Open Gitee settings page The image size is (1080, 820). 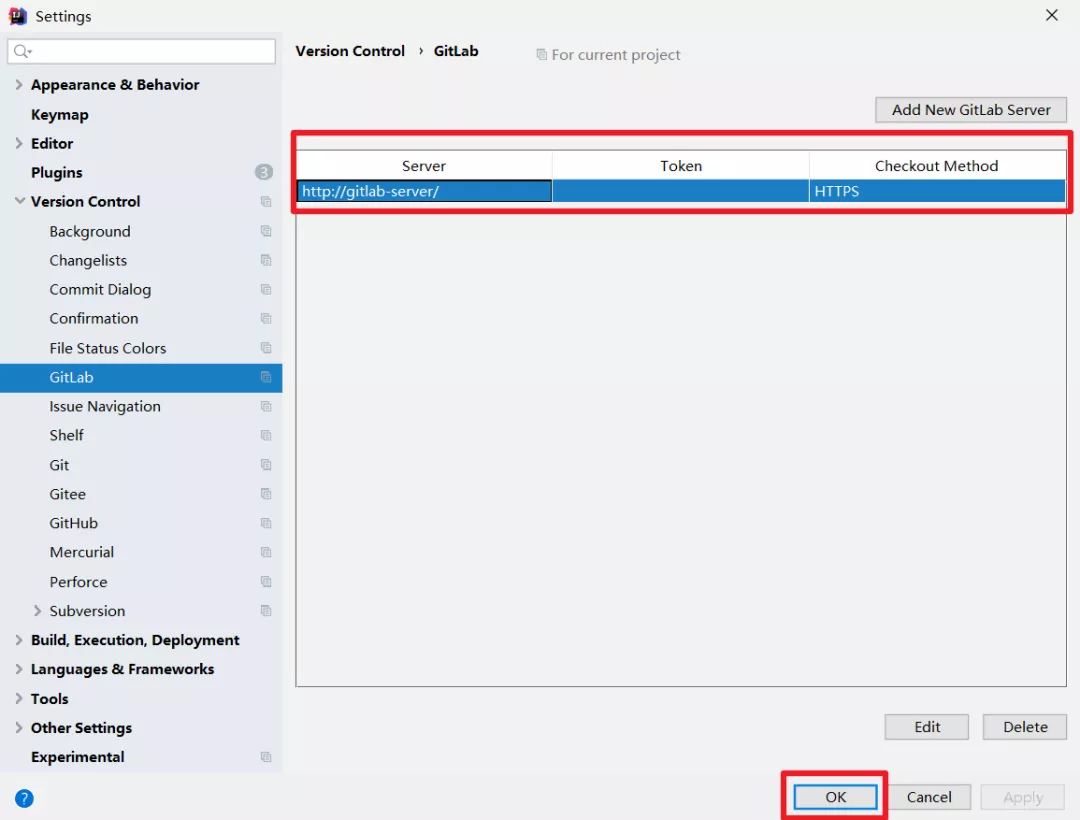click(x=68, y=494)
